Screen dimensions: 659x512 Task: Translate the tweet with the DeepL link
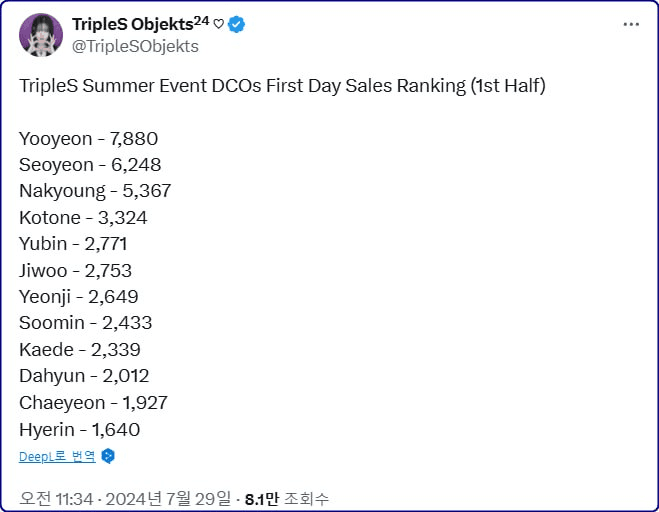point(57,456)
